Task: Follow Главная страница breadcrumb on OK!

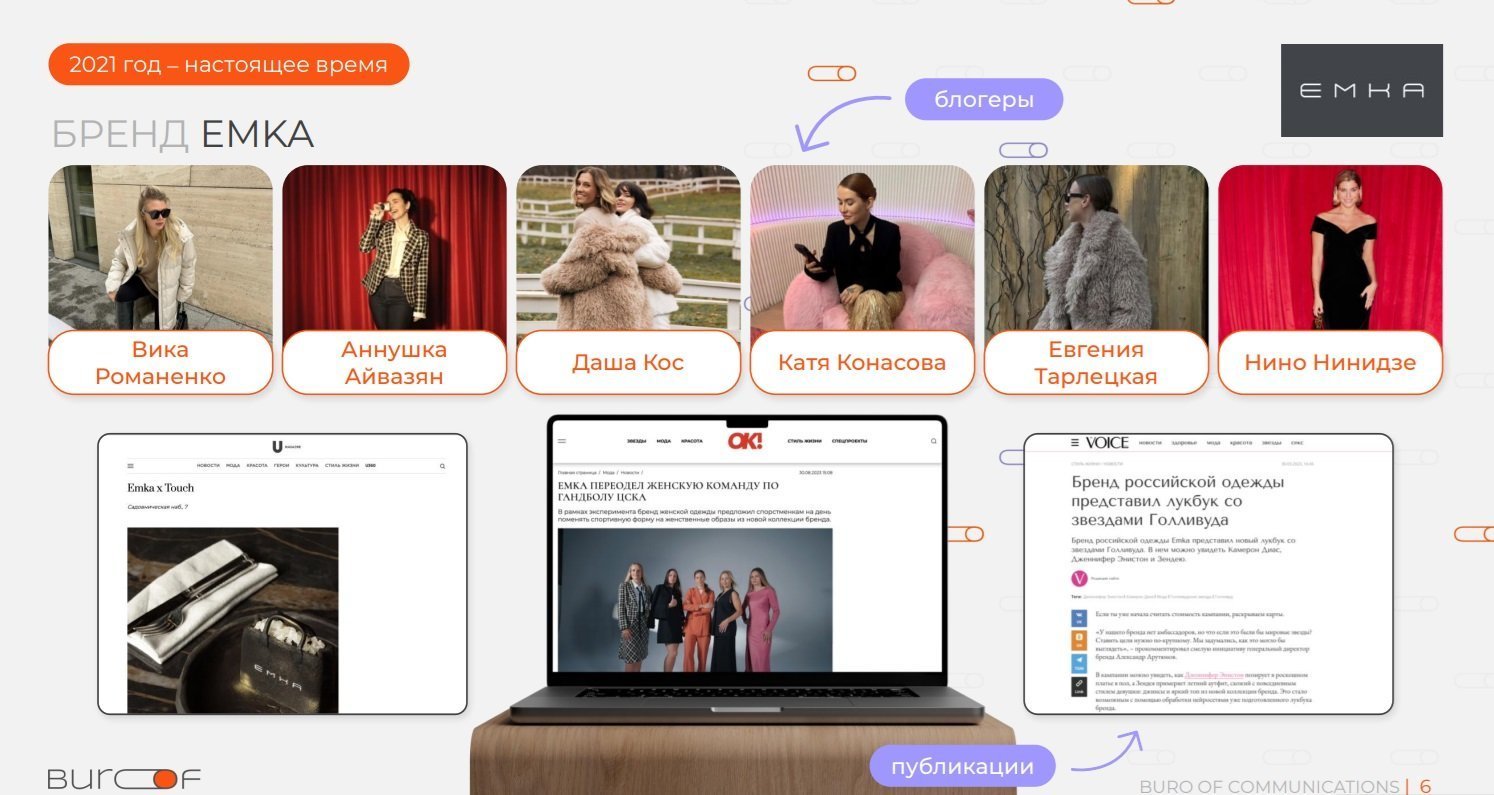Action: tap(577, 472)
